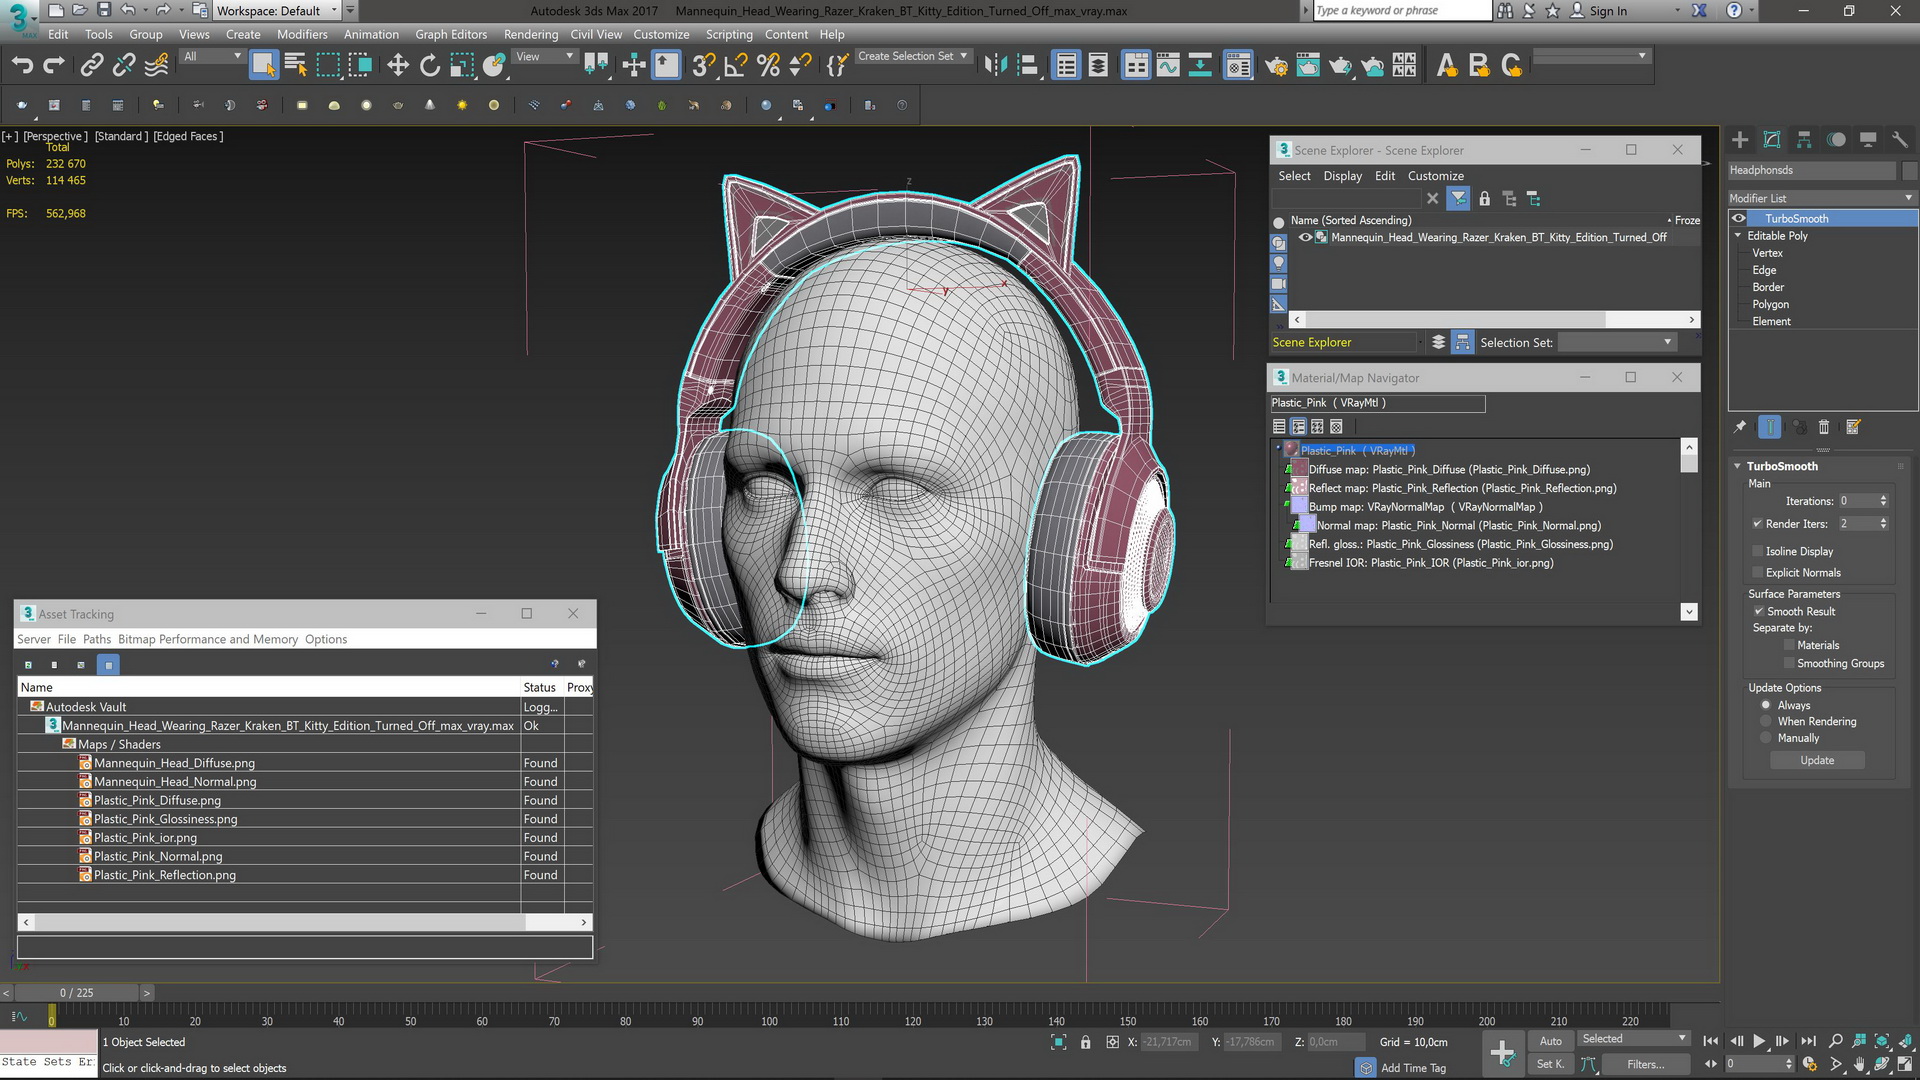The height and width of the screenshot is (1080, 1920).
Task: Open the Selection Set dropdown in Scene Explorer
Action: [1617, 342]
